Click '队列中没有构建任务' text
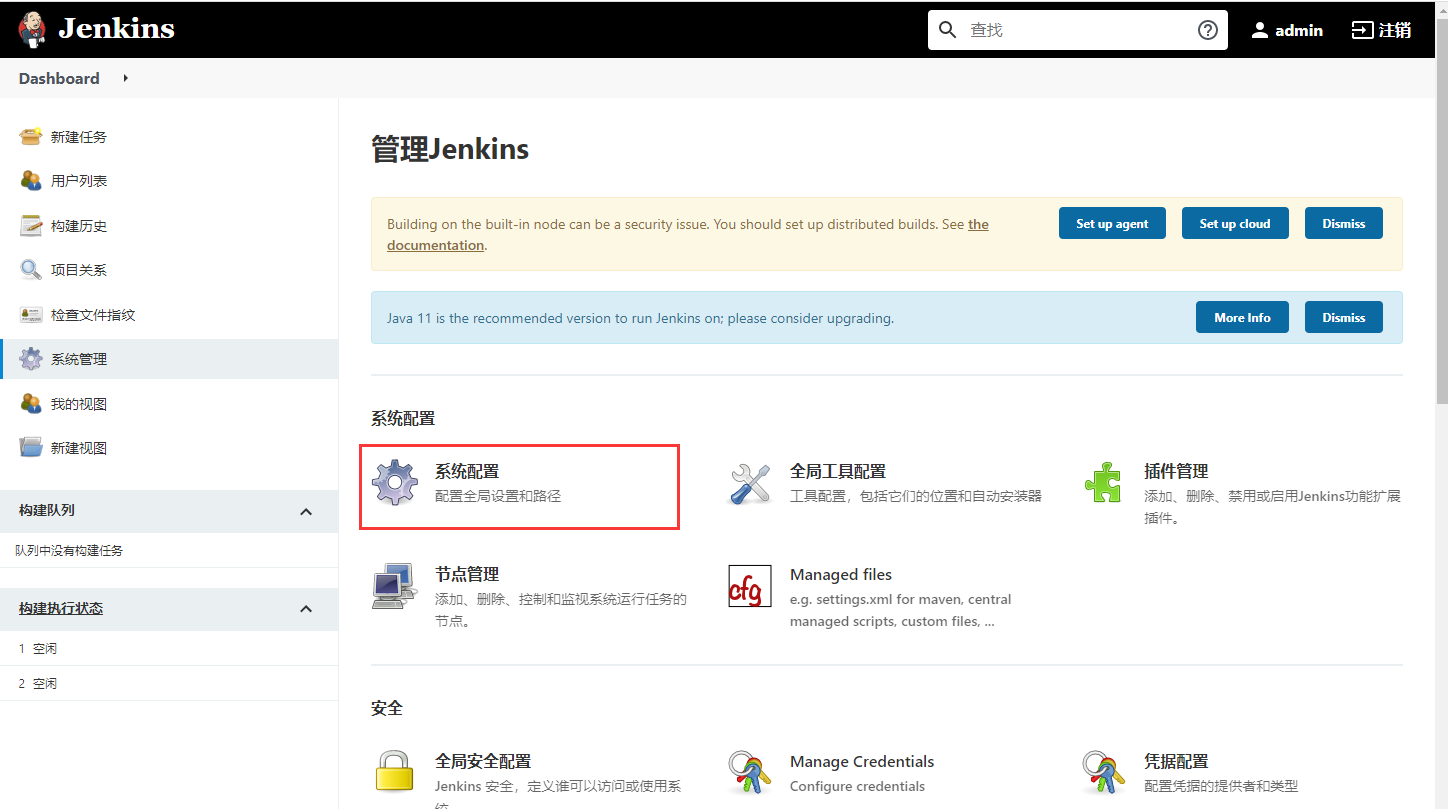Image resolution: width=1448 pixels, height=809 pixels. click(x=69, y=551)
